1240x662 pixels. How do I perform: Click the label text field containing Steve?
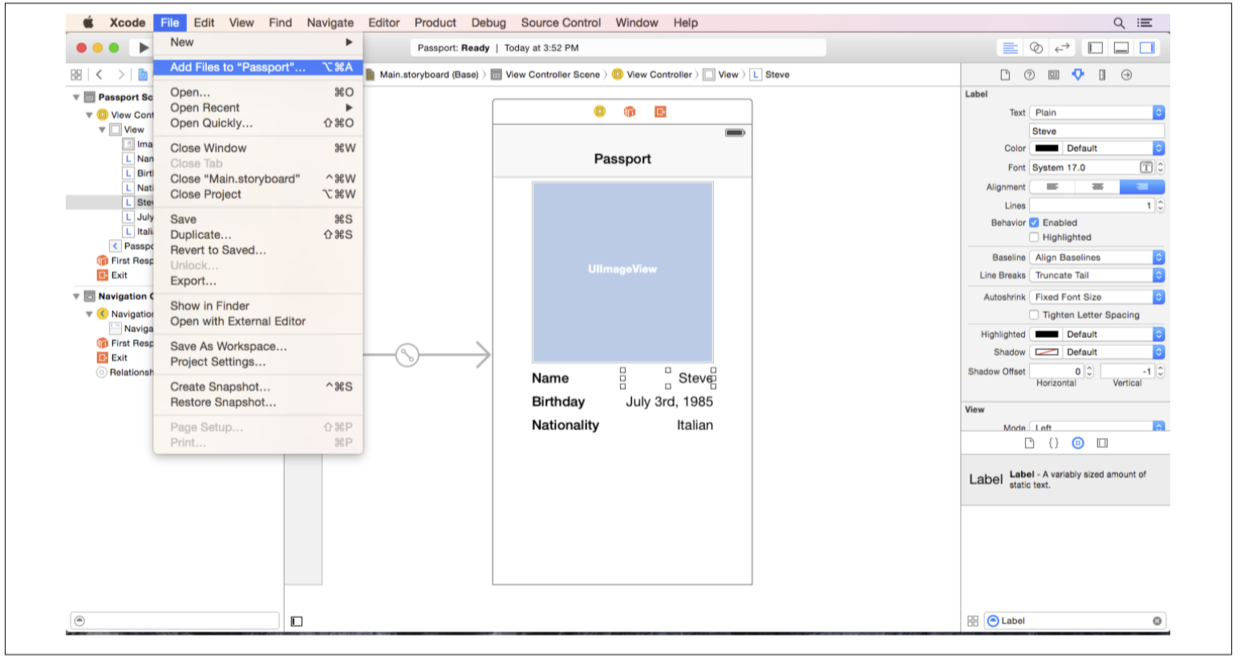1096,131
